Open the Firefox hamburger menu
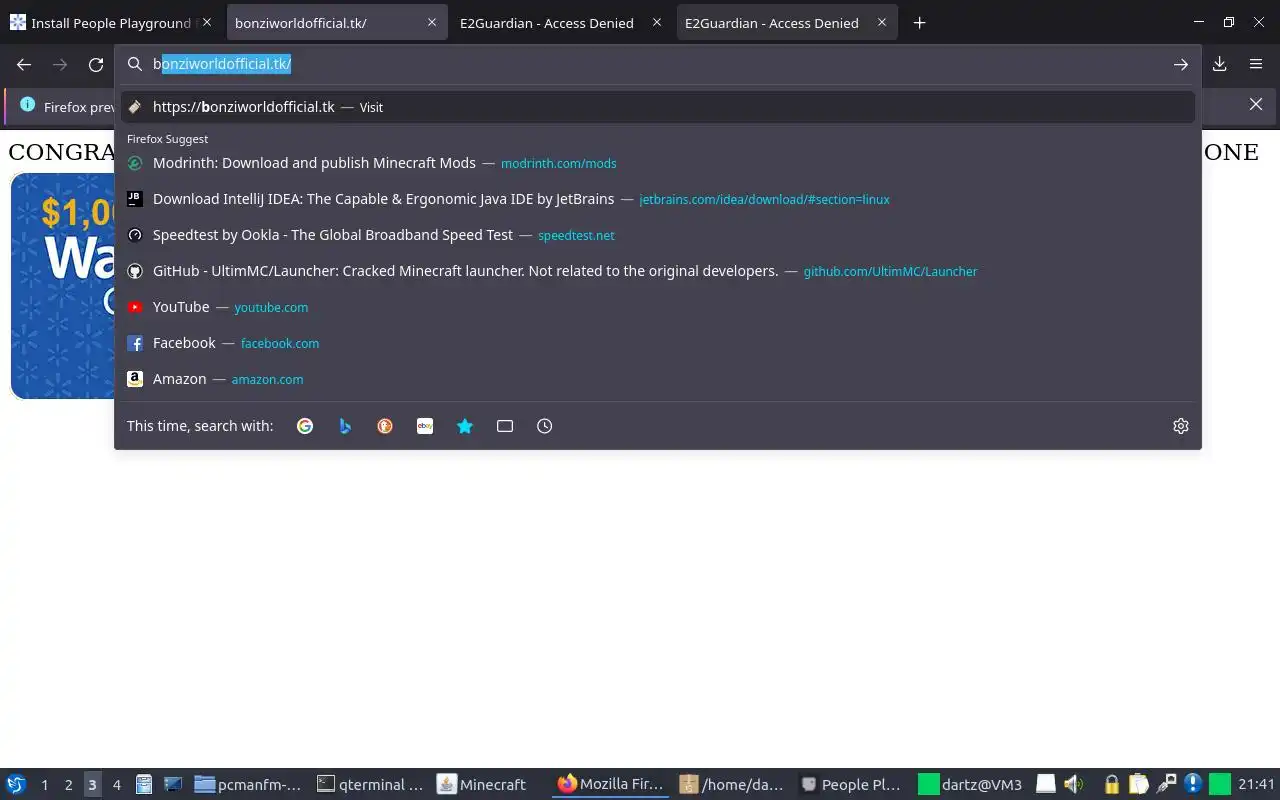The image size is (1280, 800). click(1256, 64)
